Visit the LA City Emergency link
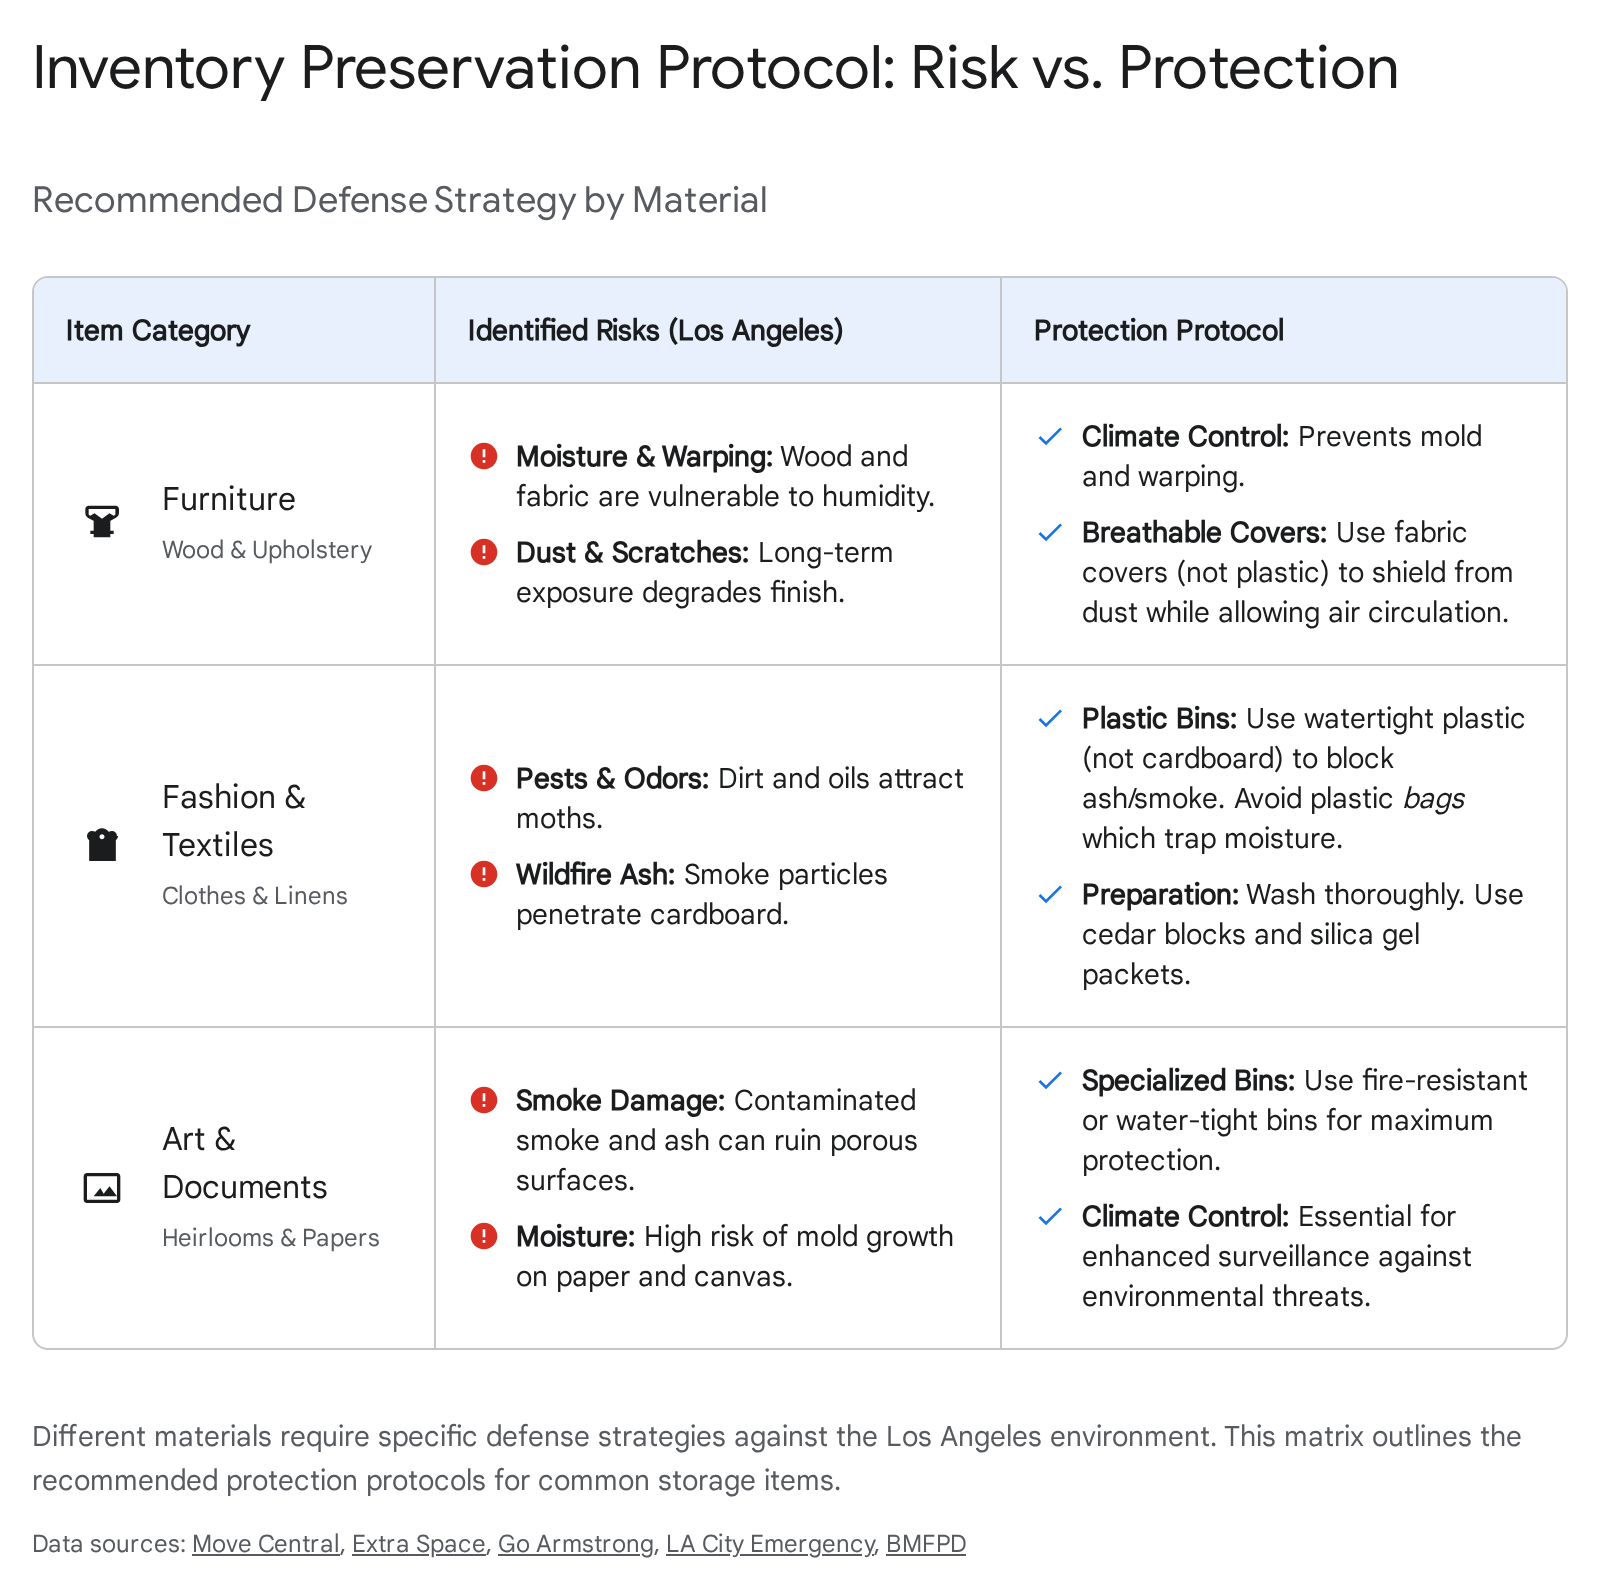The height and width of the screenshot is (1592, 1600). 769,1544
